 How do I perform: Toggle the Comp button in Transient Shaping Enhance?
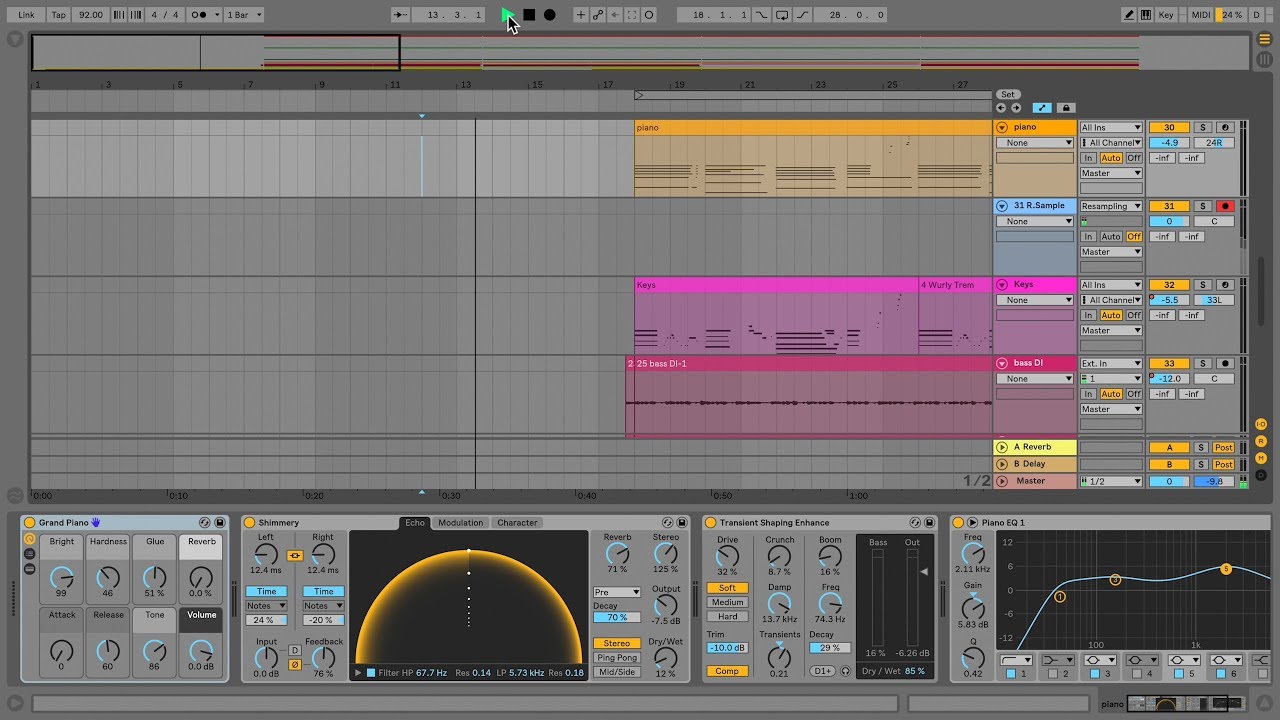point(727,671)
